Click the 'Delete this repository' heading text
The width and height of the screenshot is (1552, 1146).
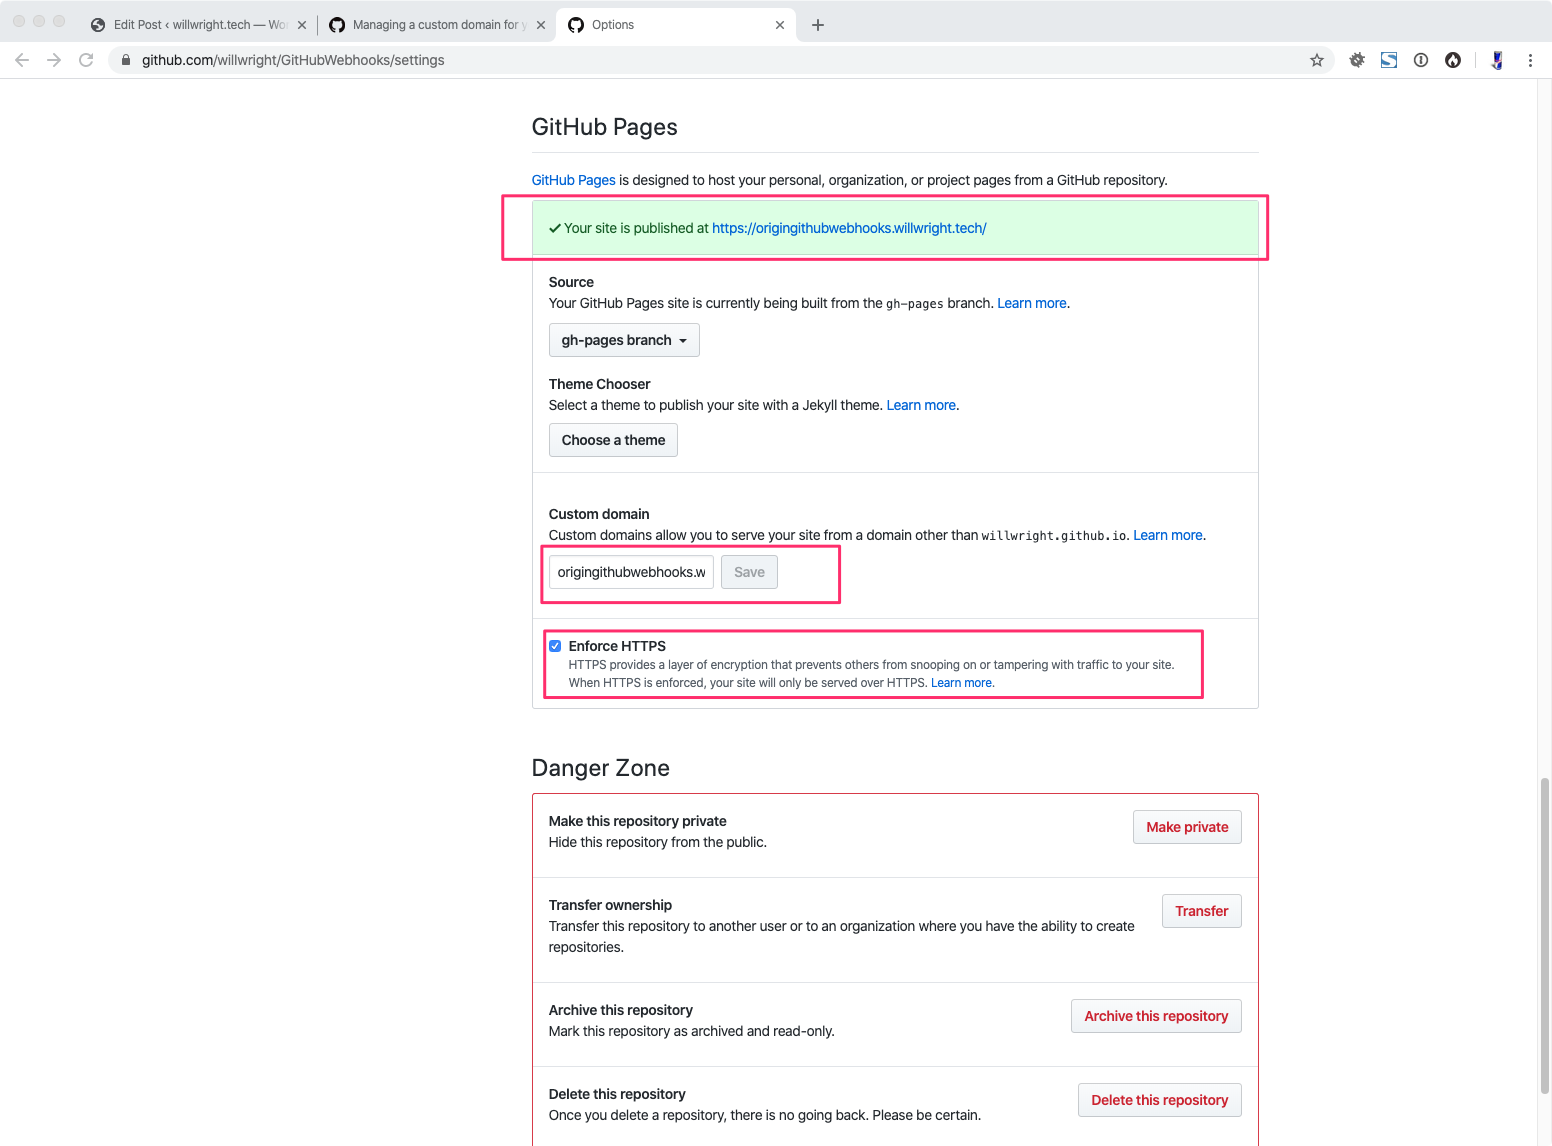pos(617,1094)
